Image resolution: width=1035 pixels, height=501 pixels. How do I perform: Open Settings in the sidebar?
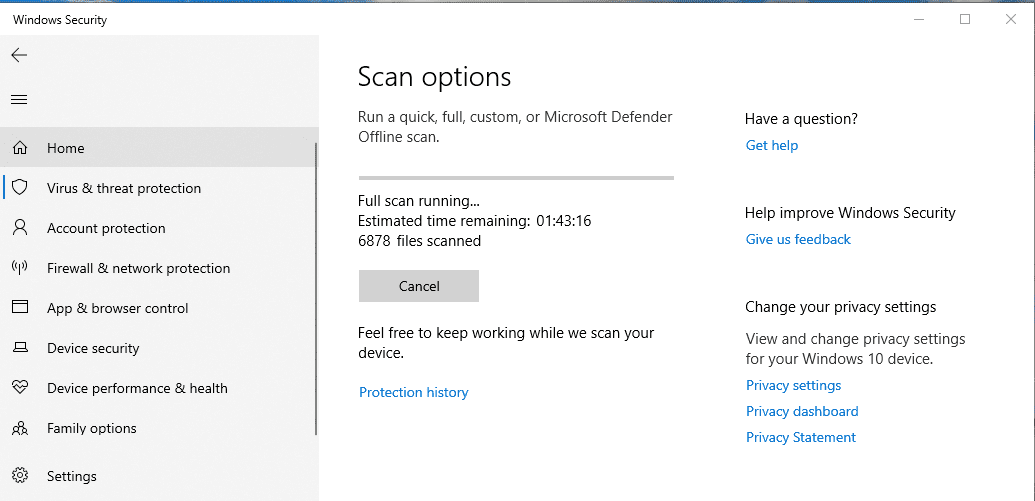point(158,476)
